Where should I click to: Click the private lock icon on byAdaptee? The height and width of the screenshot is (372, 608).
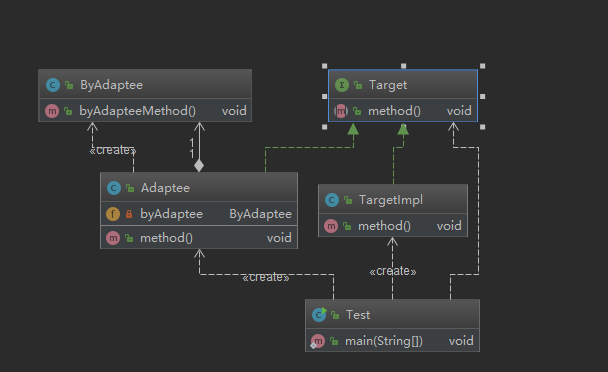click(129, 214)
